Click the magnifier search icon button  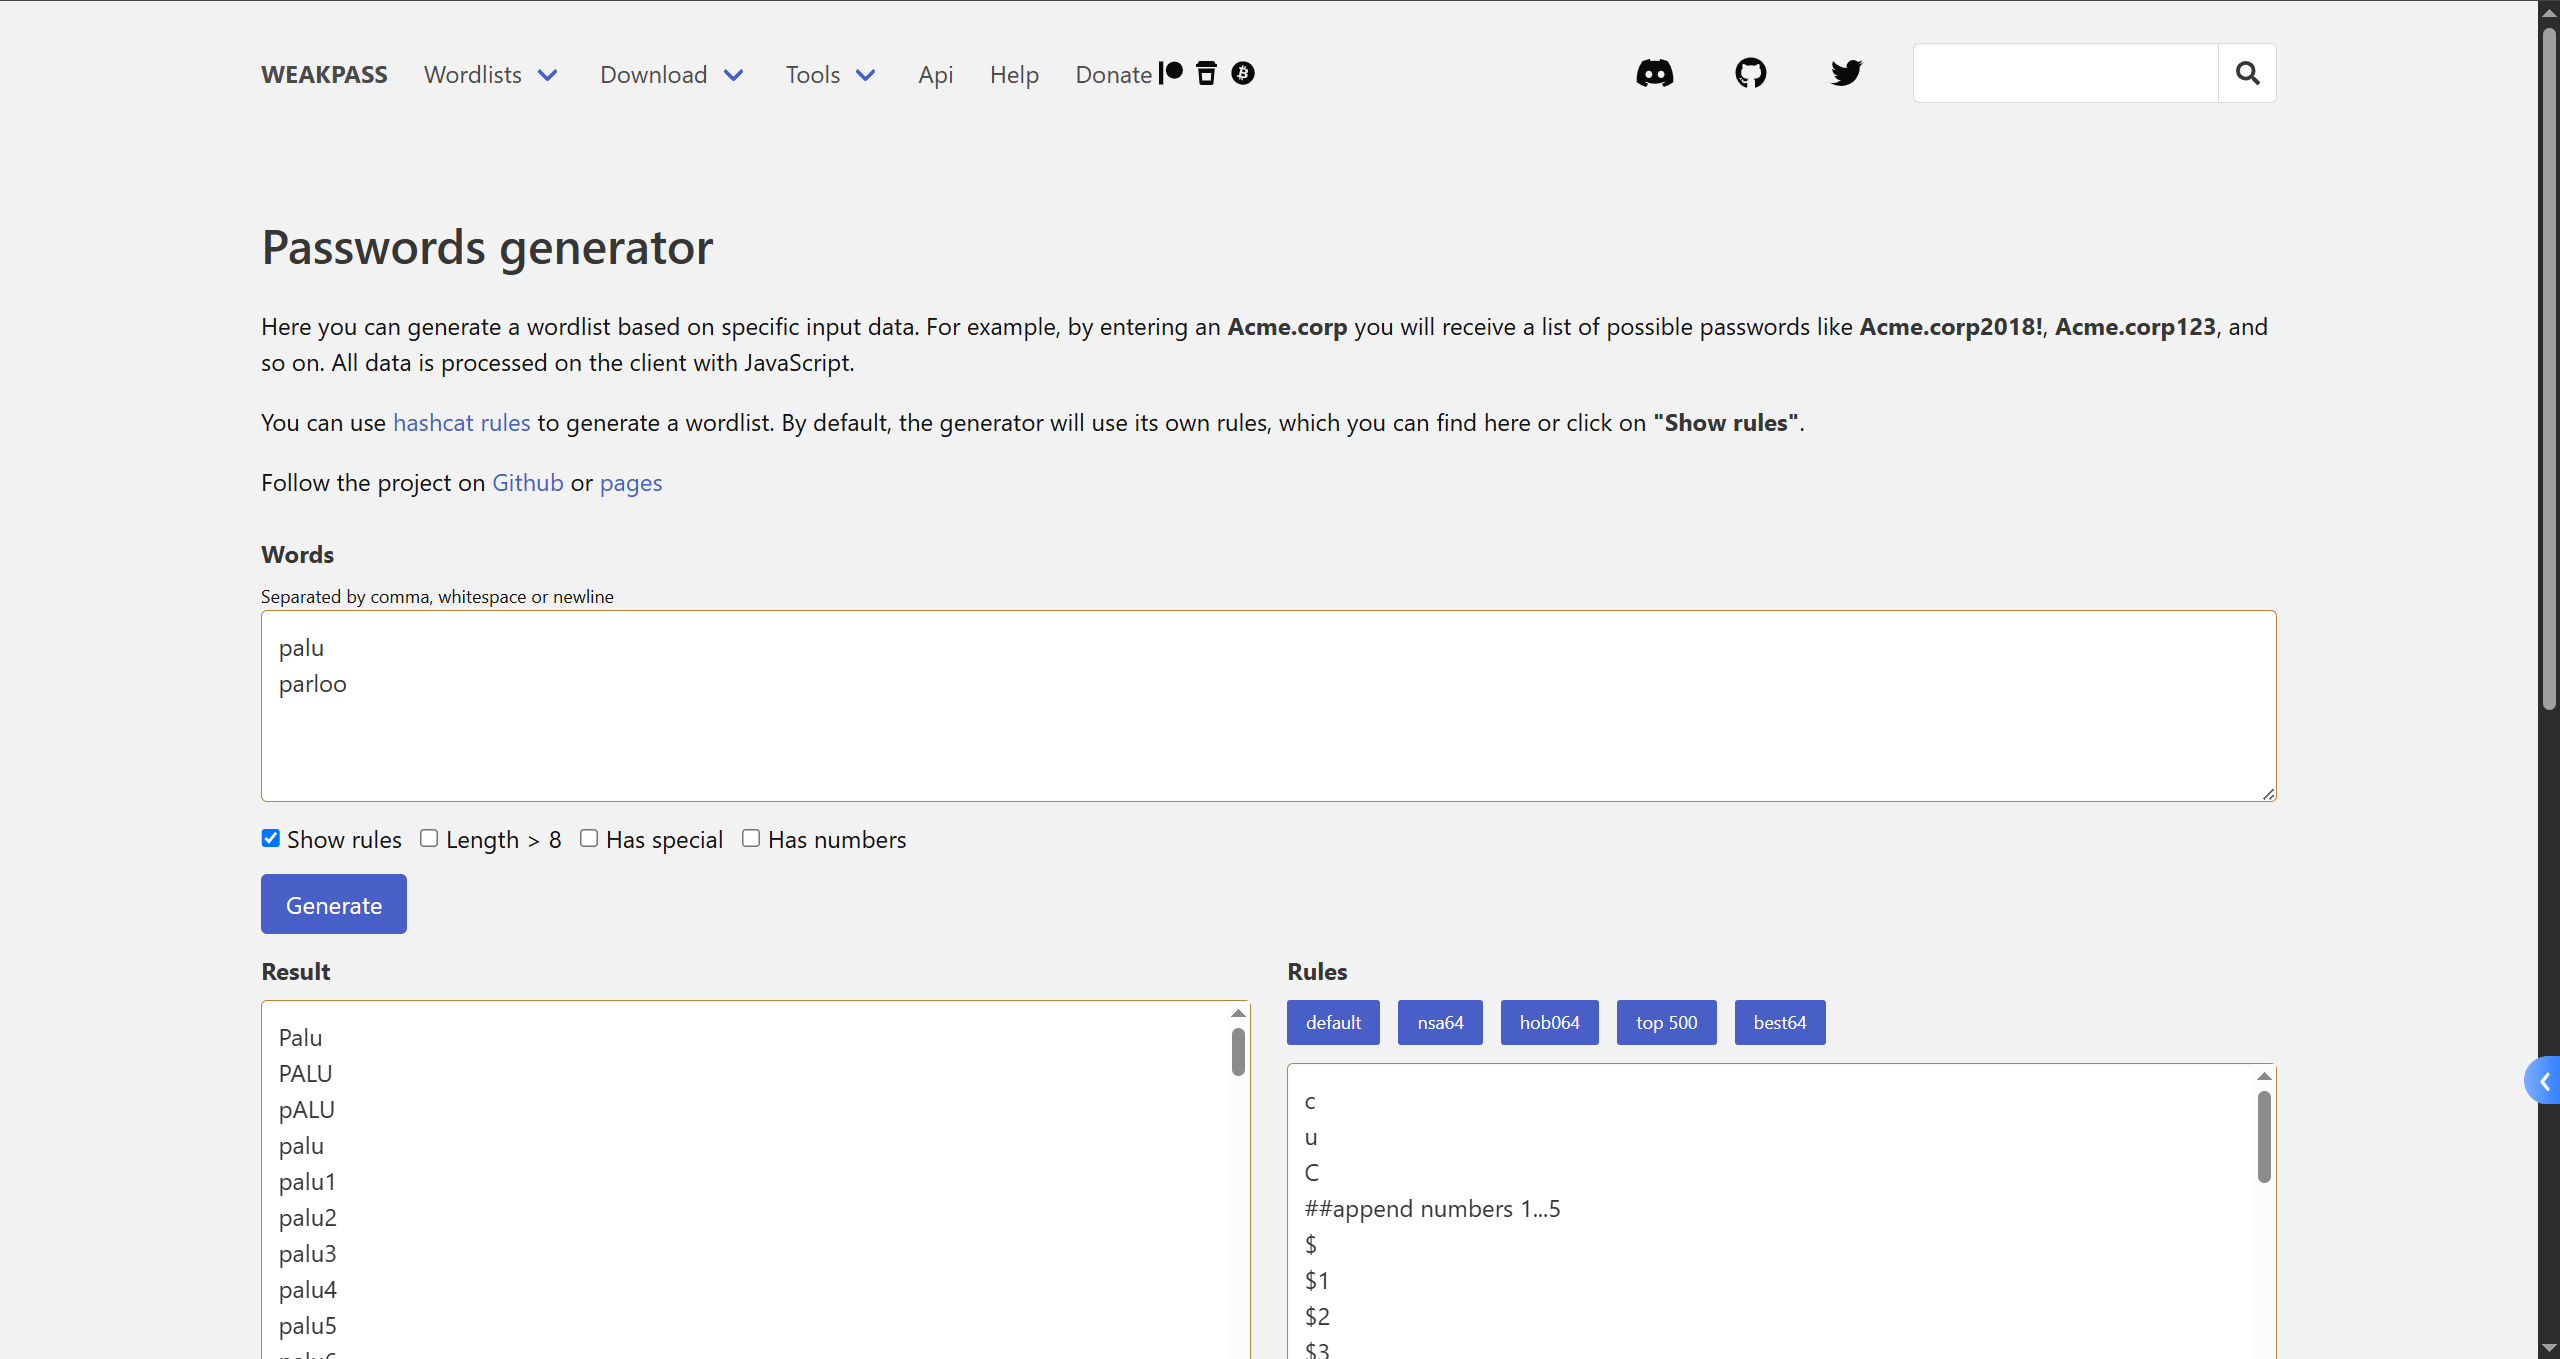point(2247,73)
